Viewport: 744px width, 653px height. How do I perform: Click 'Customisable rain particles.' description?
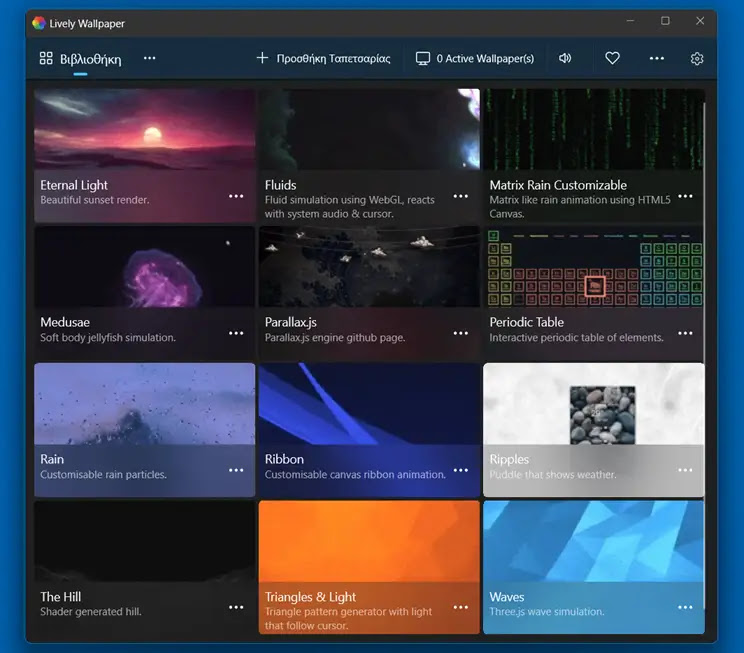103,475
